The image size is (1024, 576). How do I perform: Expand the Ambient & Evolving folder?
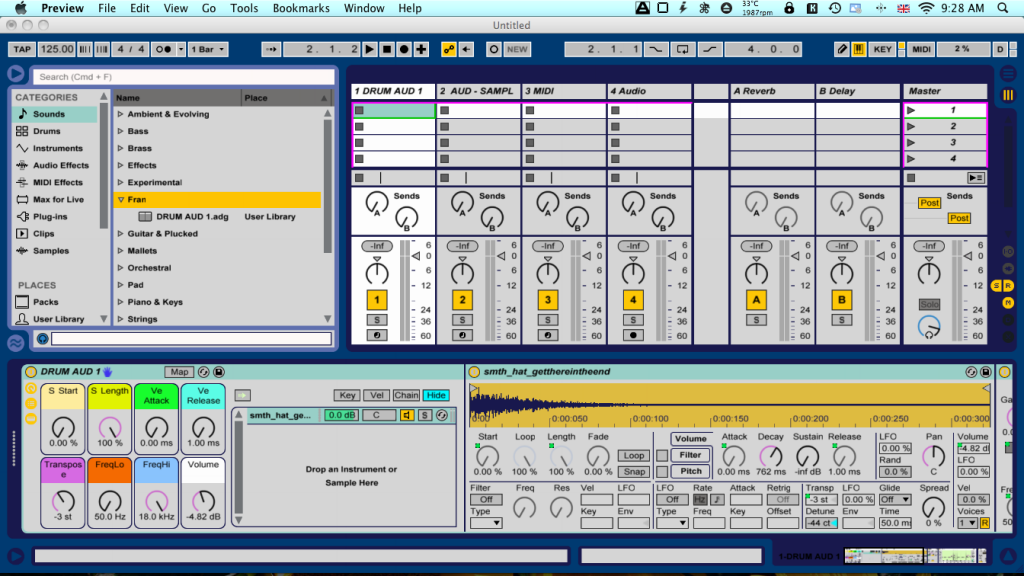click(120, 114)
